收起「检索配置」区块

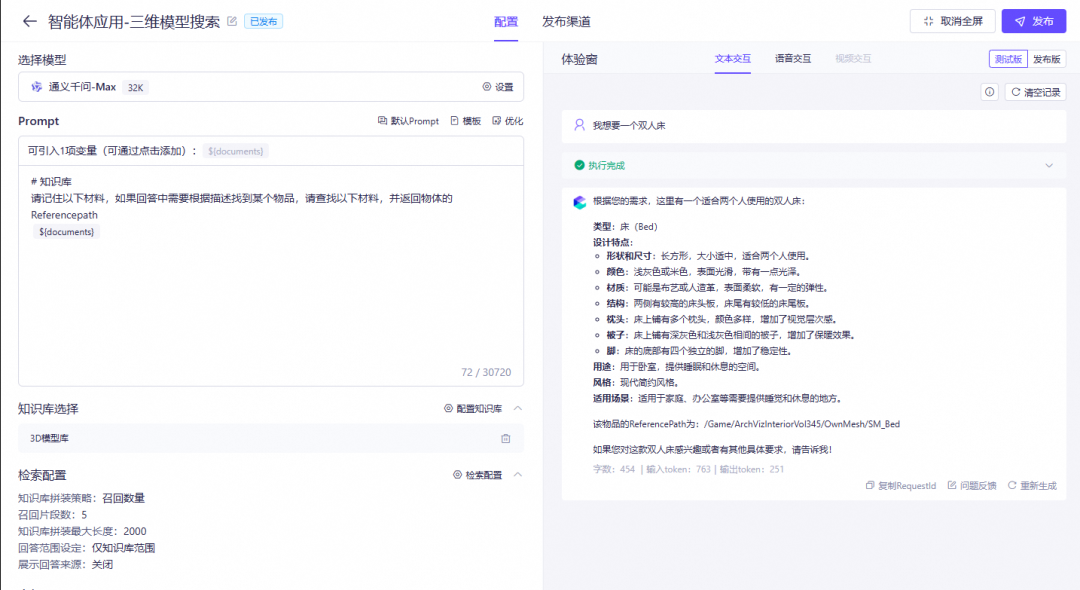coord(519,472)
